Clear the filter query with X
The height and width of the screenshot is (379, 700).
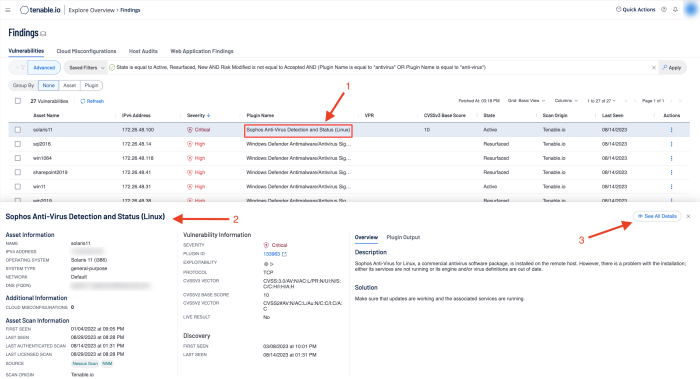click(654, 67)
